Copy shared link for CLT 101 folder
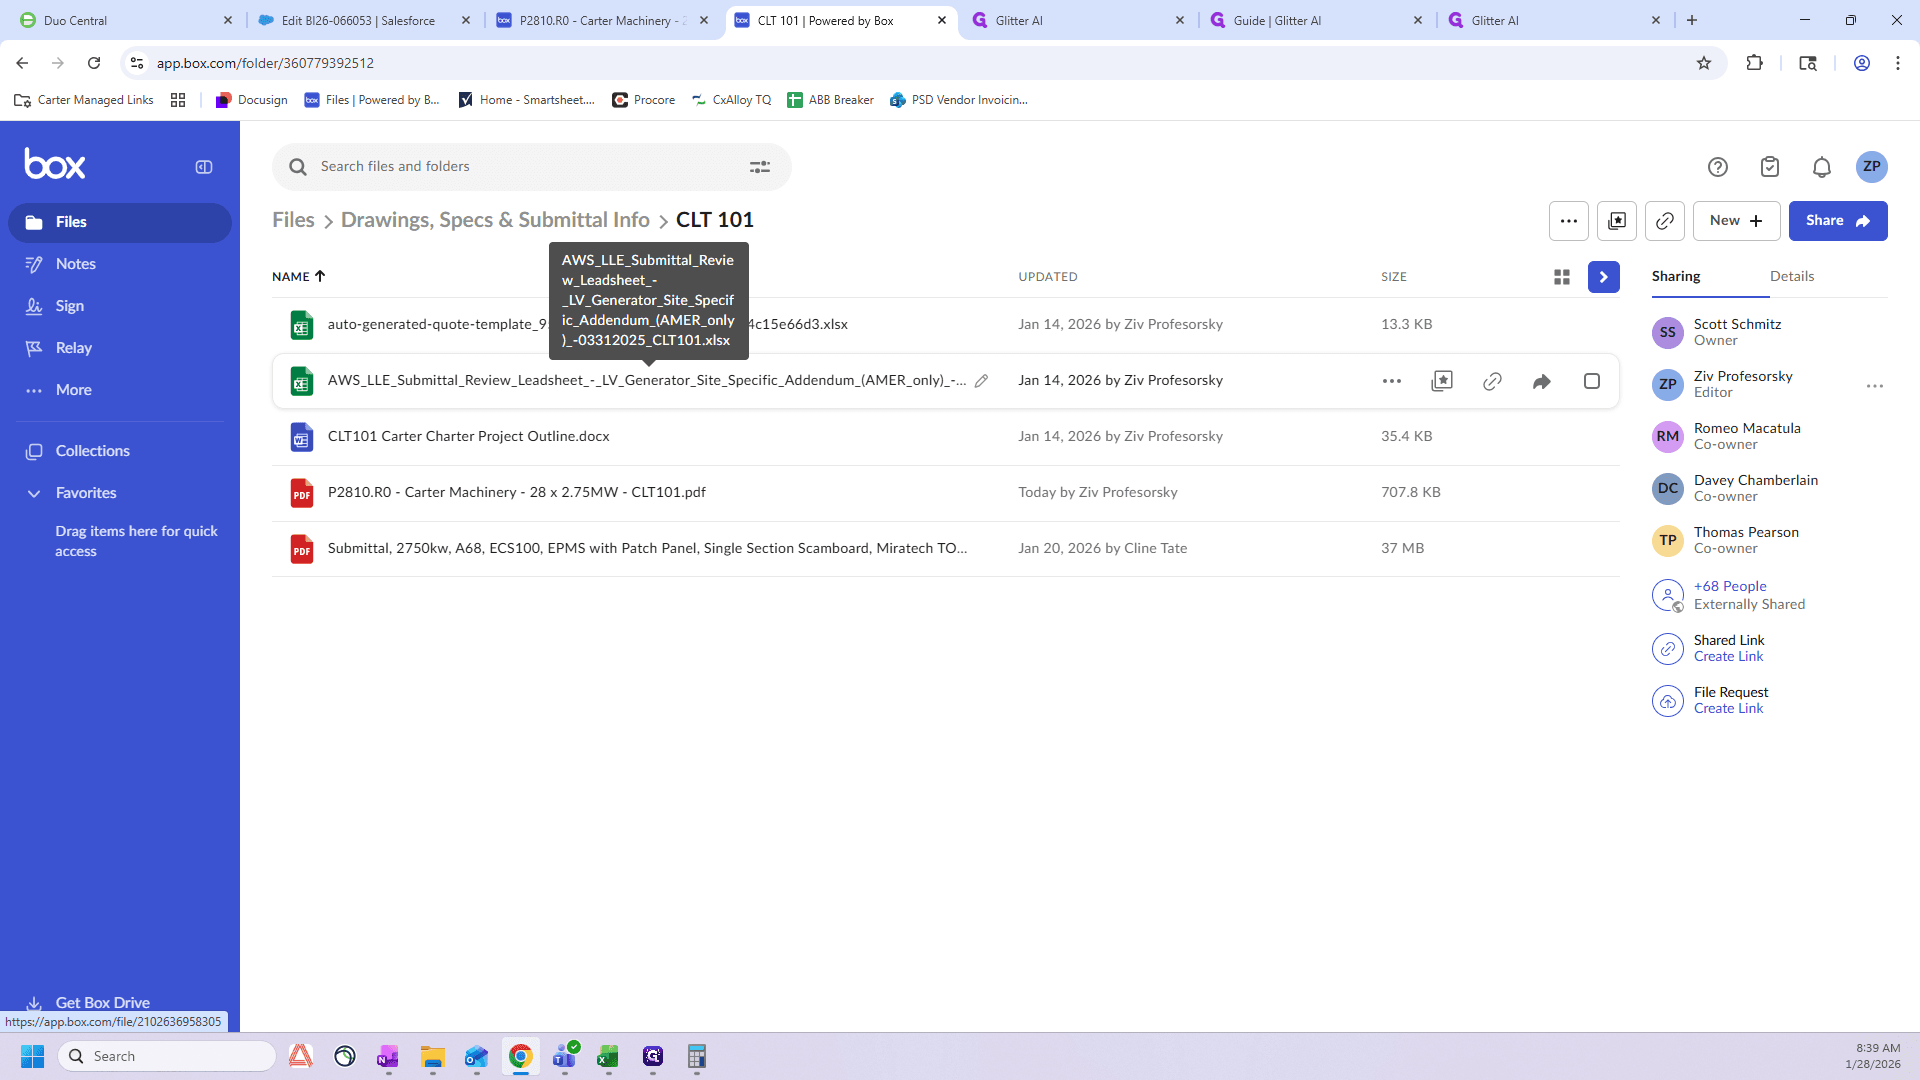Screen dimensions: 1920x1080 pyautogui.click(x=1665, y=221)
